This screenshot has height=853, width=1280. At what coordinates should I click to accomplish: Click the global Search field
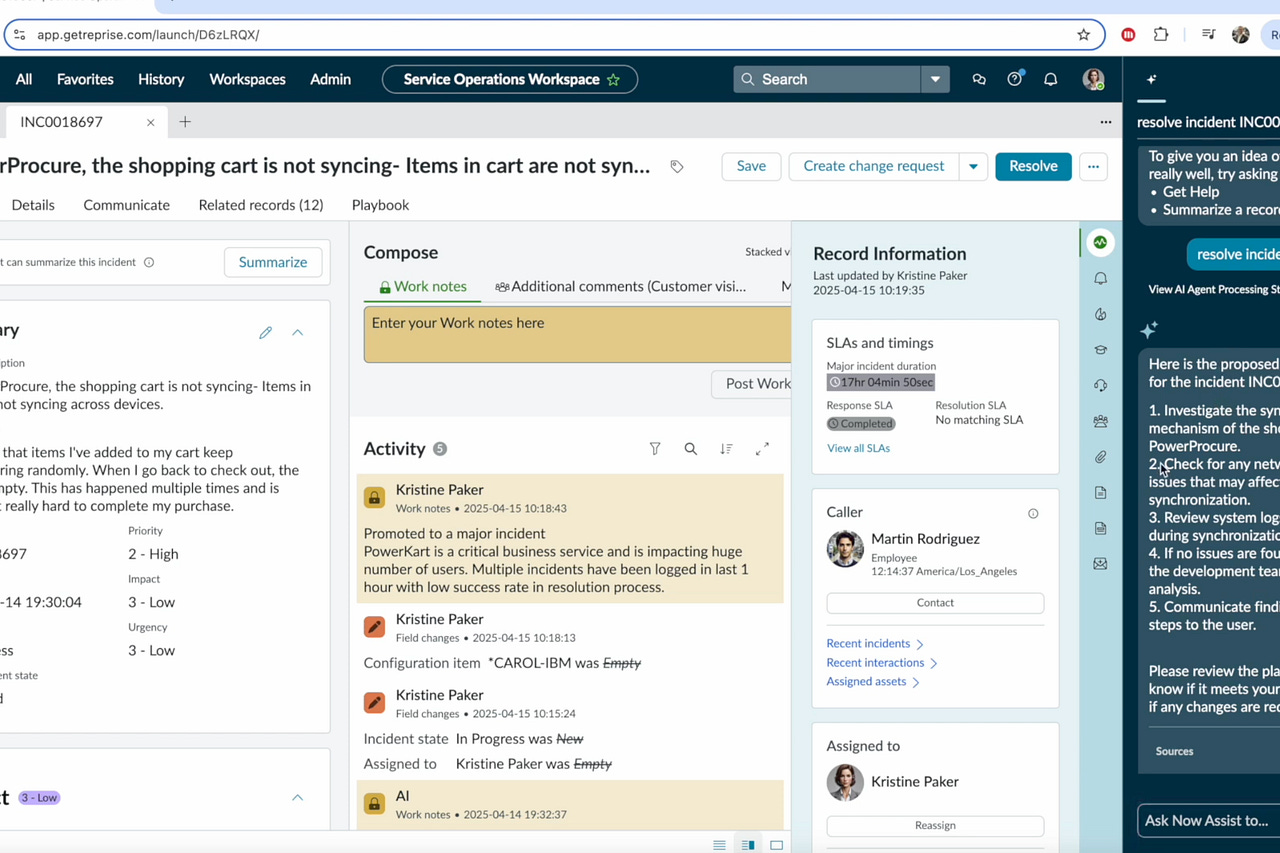828,80
